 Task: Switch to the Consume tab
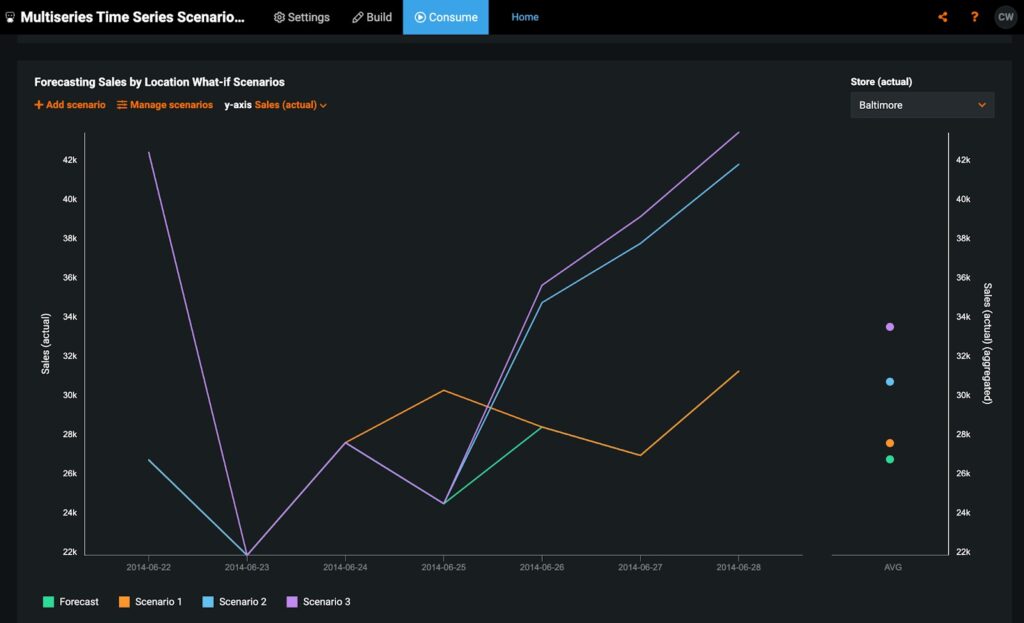445,17
